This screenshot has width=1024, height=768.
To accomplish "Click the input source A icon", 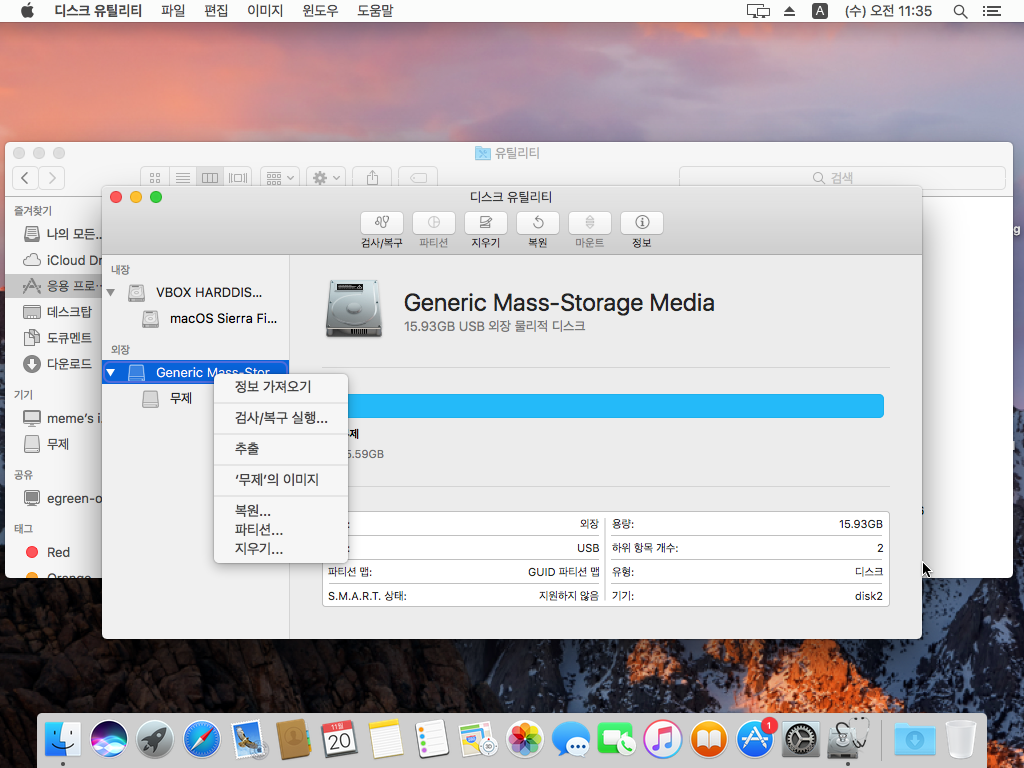I will [820, 10].
